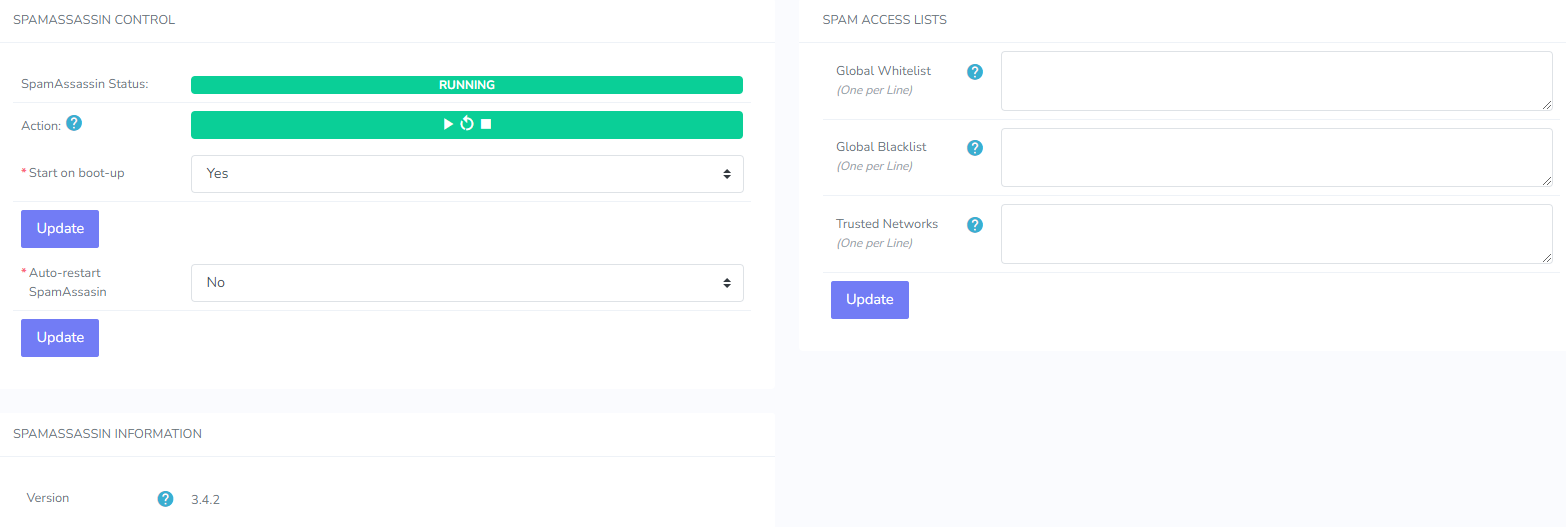This screenshot has width=1566, height=527.
Task: Open the Start on boot-up dropdown
Action: click(467, 174)
